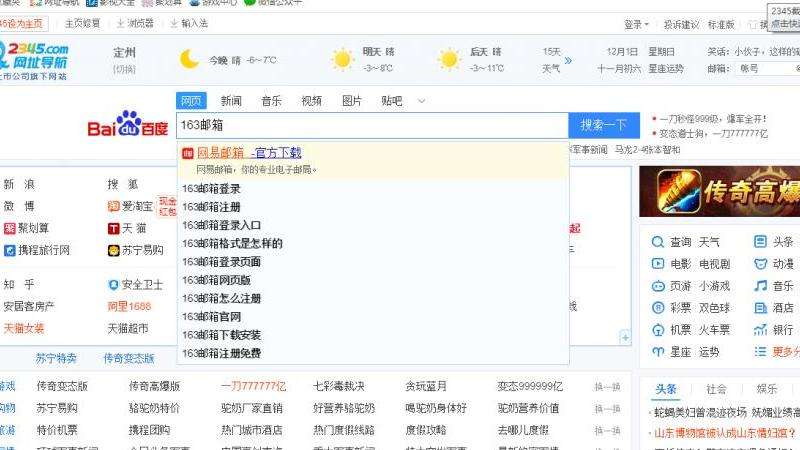Expand 15天 天气 forecast arrow

coord(568,60)
